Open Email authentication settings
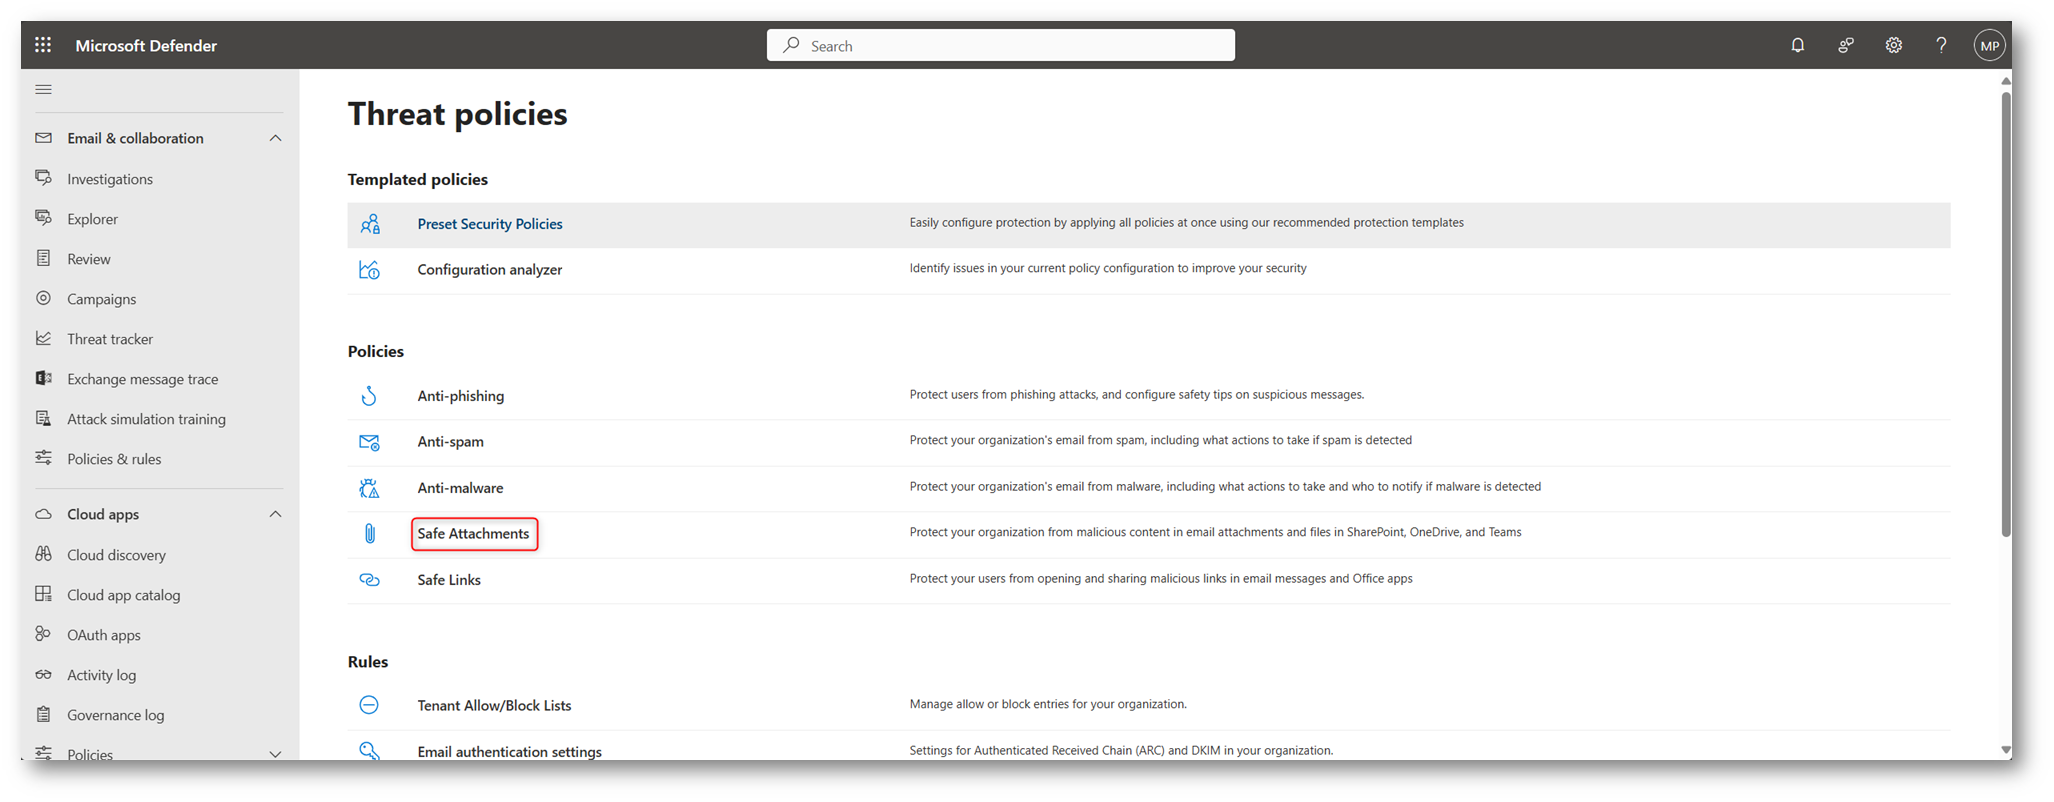 click(509, 752)
